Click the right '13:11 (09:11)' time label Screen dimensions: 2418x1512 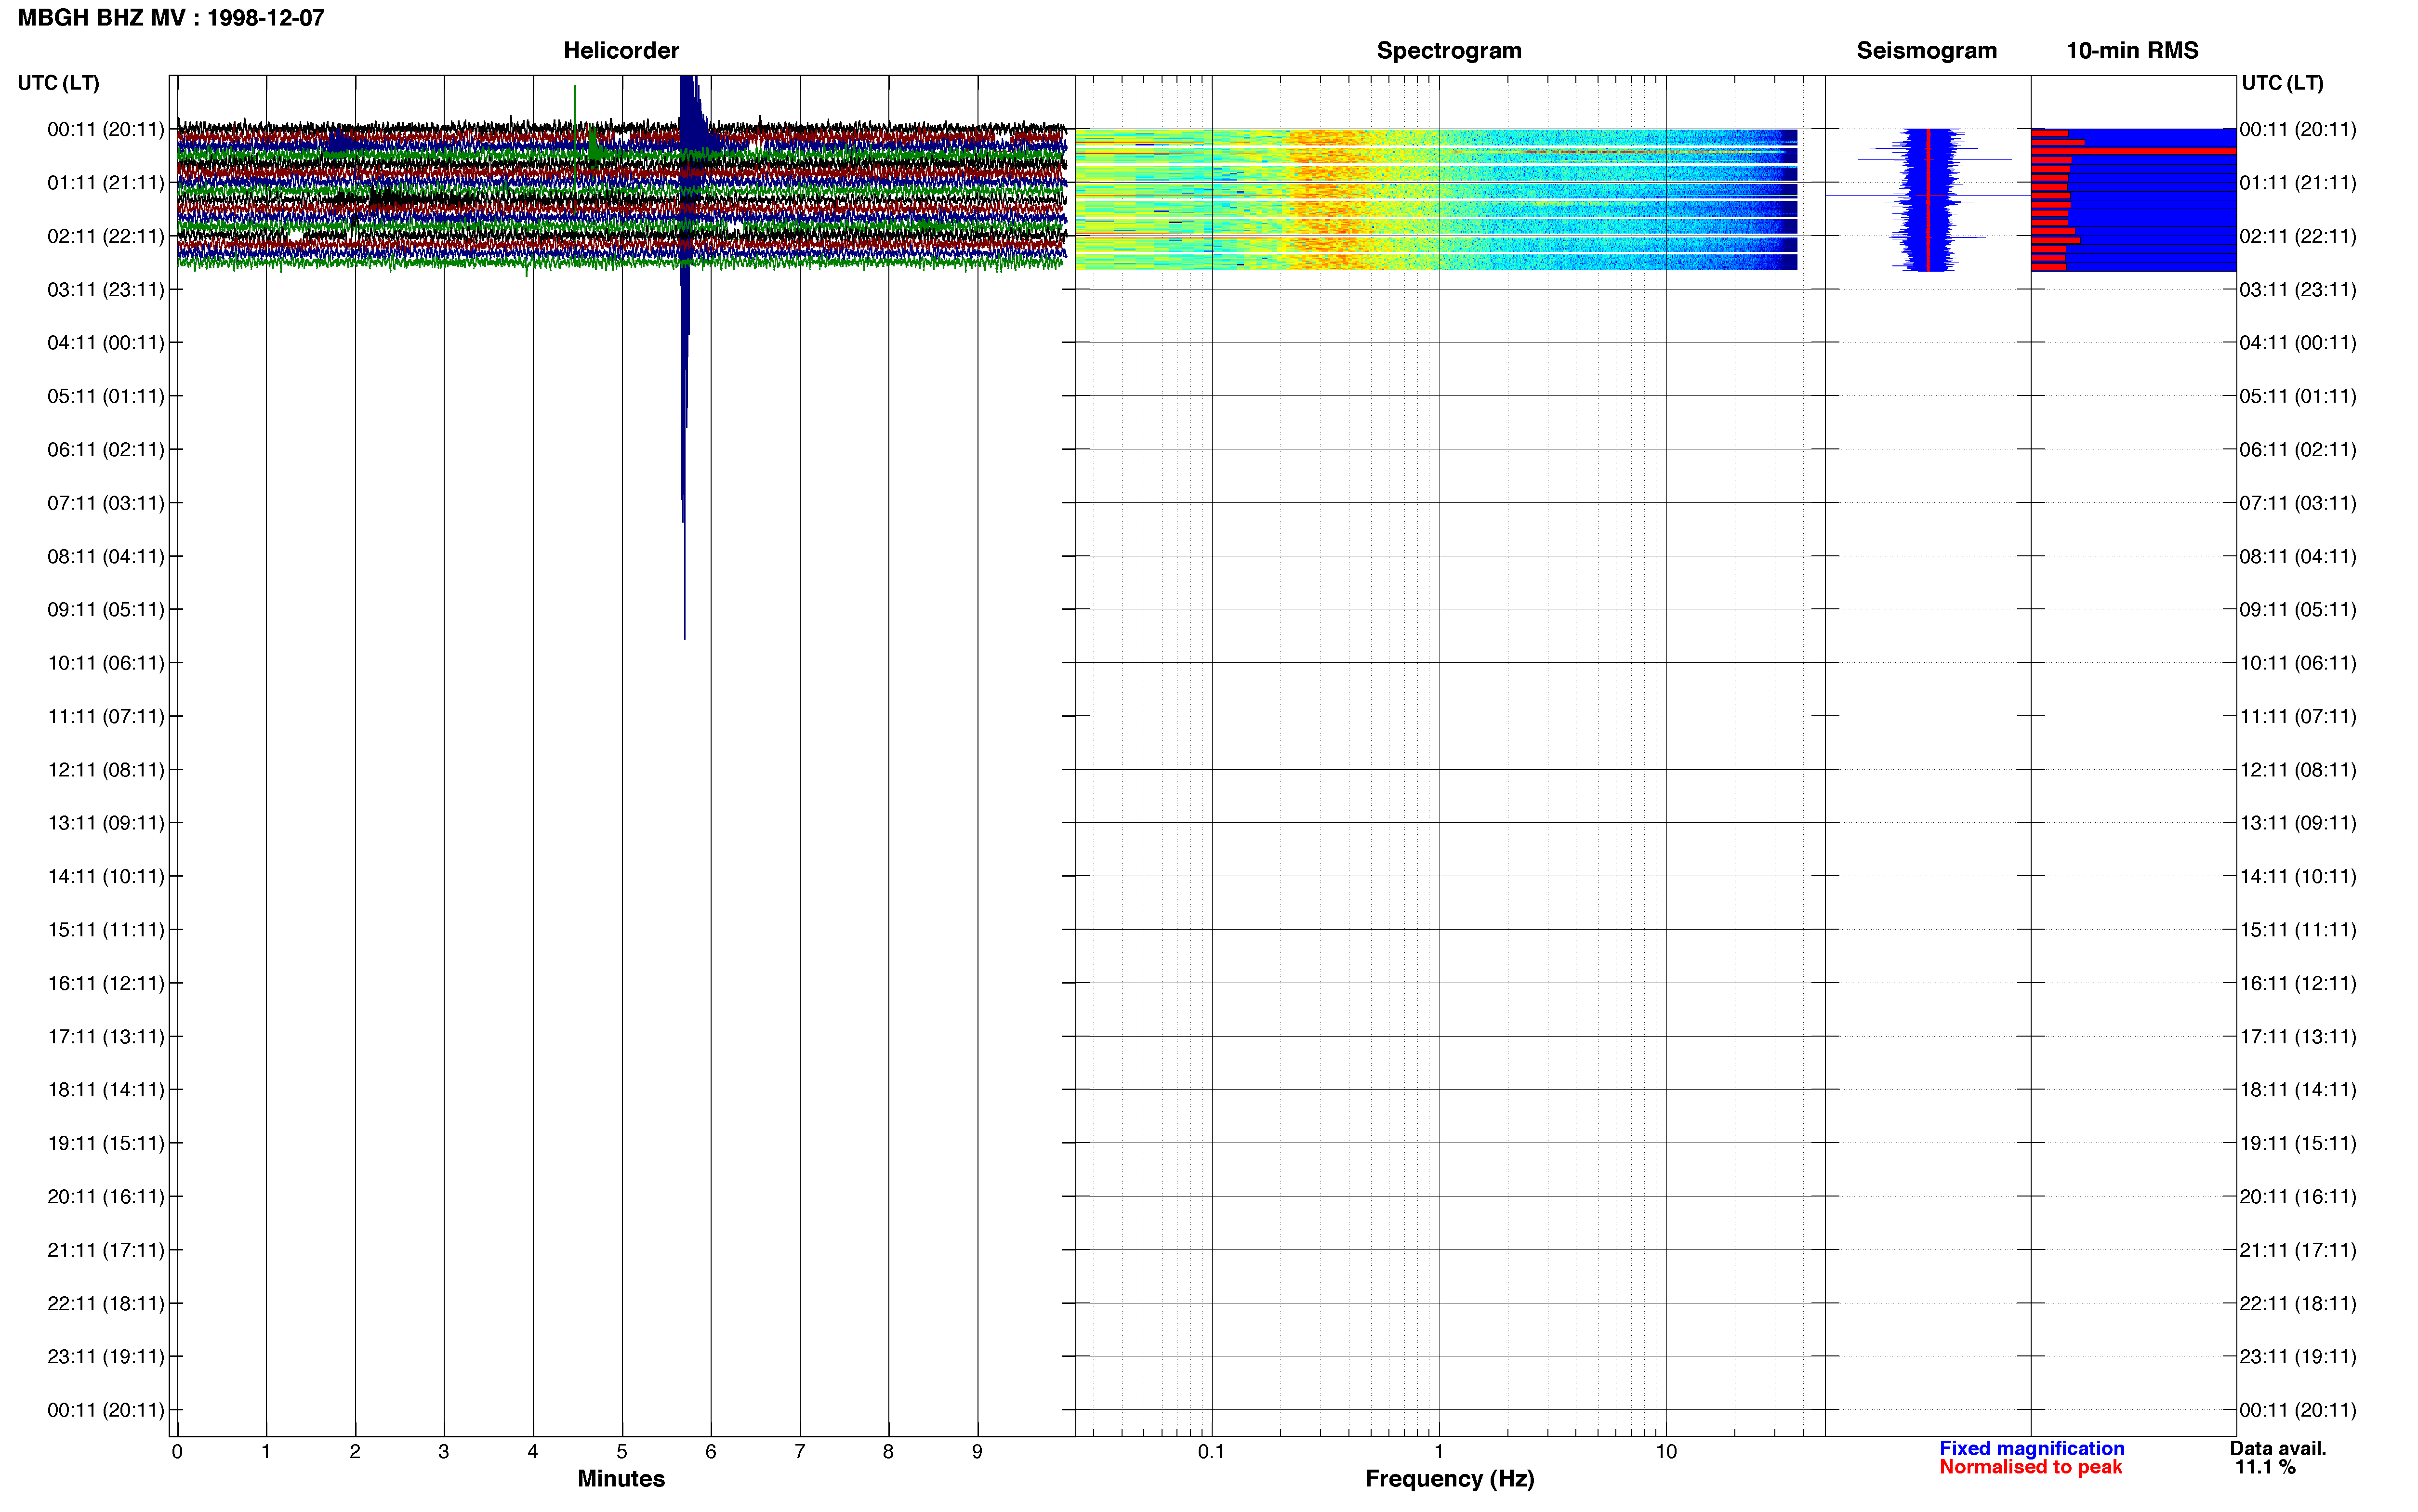pos(2298,822)
